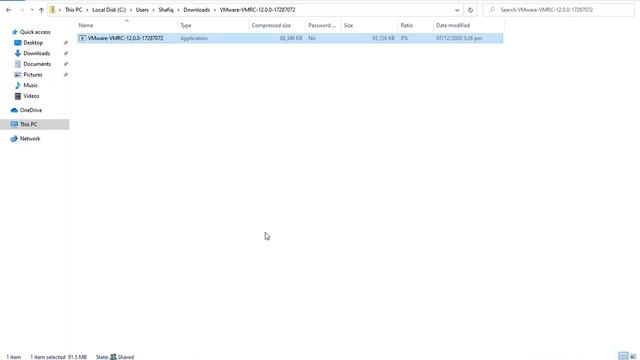Go up one folder level arrow

click(x=41, y=10)
